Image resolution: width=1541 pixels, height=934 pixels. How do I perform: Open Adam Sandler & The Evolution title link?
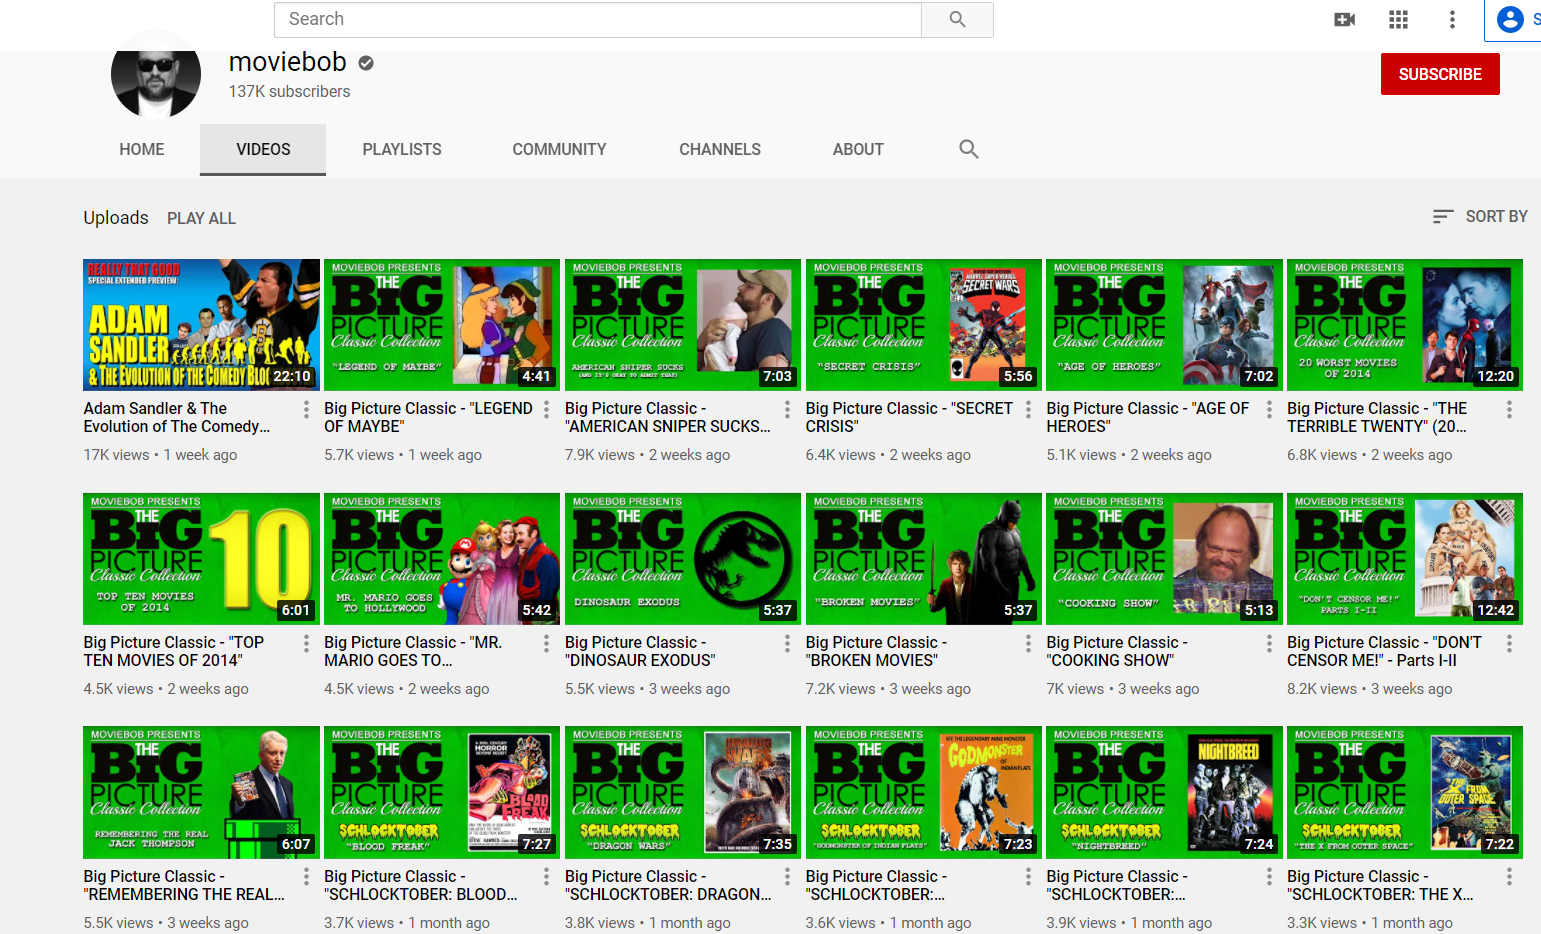point(177,417)
